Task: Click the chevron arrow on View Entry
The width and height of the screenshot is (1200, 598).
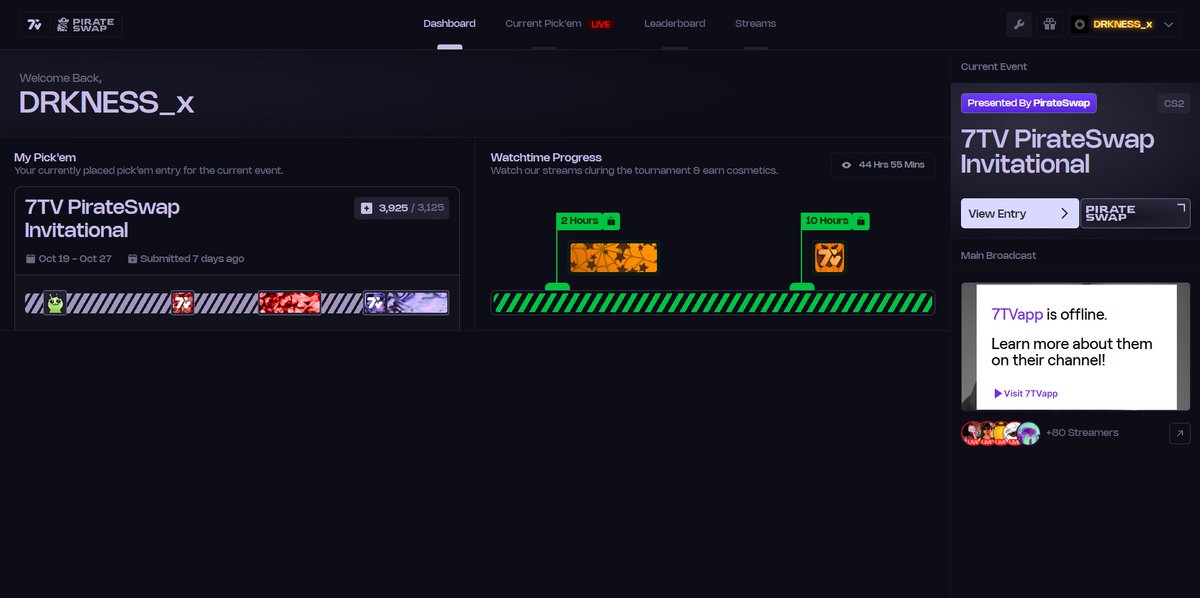Action: (1065, 213)
